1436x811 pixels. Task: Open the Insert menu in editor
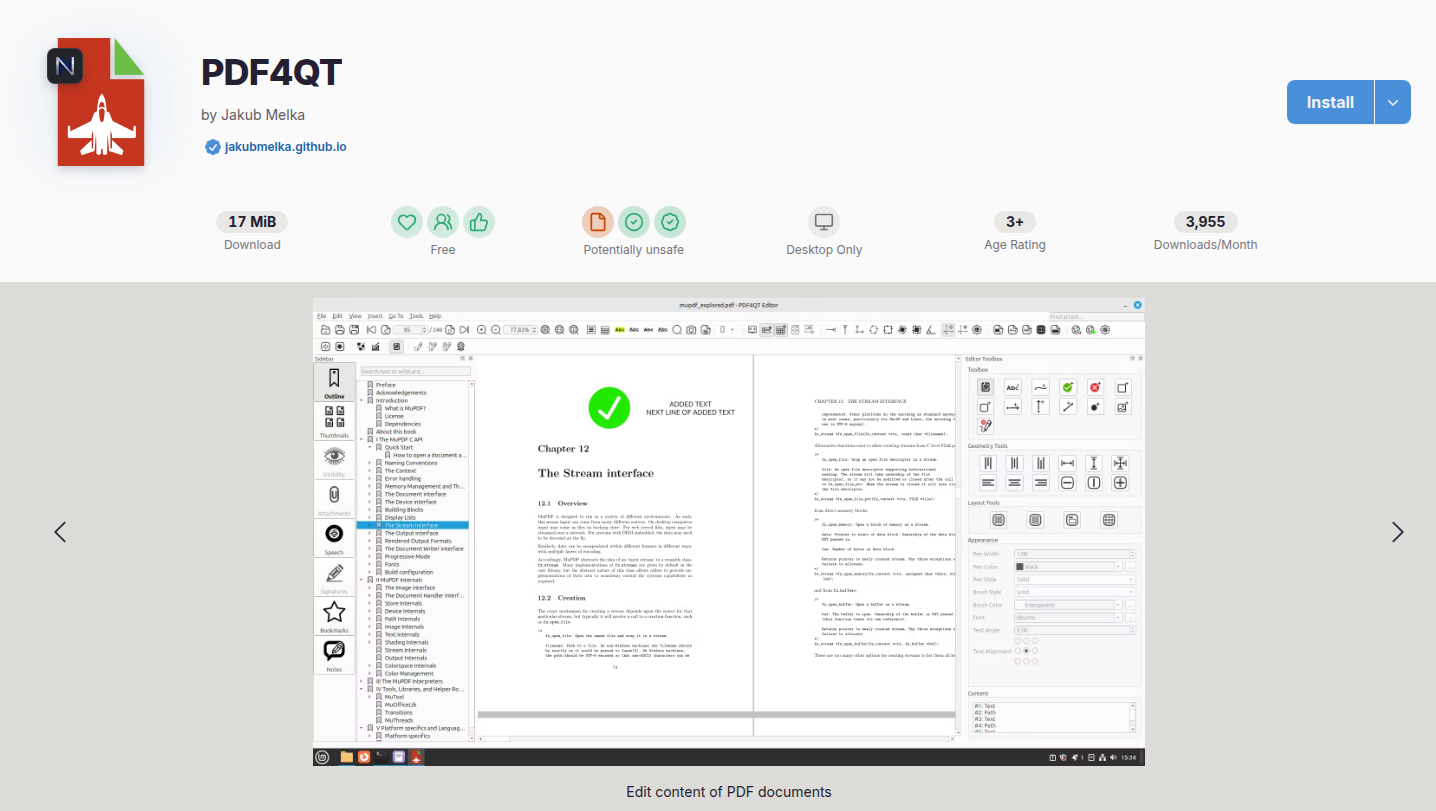pyautogui.click(x=375, y=316)
